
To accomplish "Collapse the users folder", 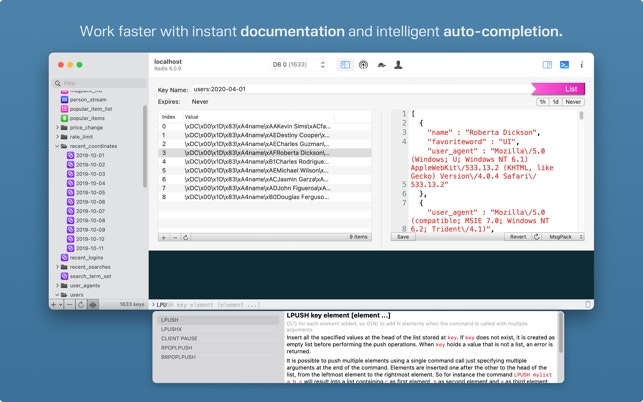I will pyautogui.click(x=57, y=295).
